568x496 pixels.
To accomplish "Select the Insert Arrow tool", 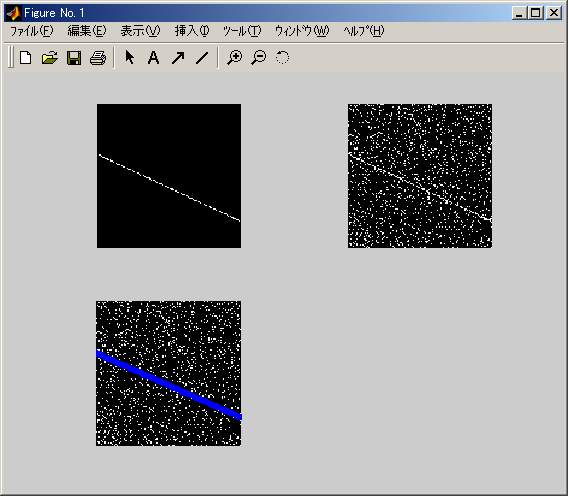I will point(178,58).
